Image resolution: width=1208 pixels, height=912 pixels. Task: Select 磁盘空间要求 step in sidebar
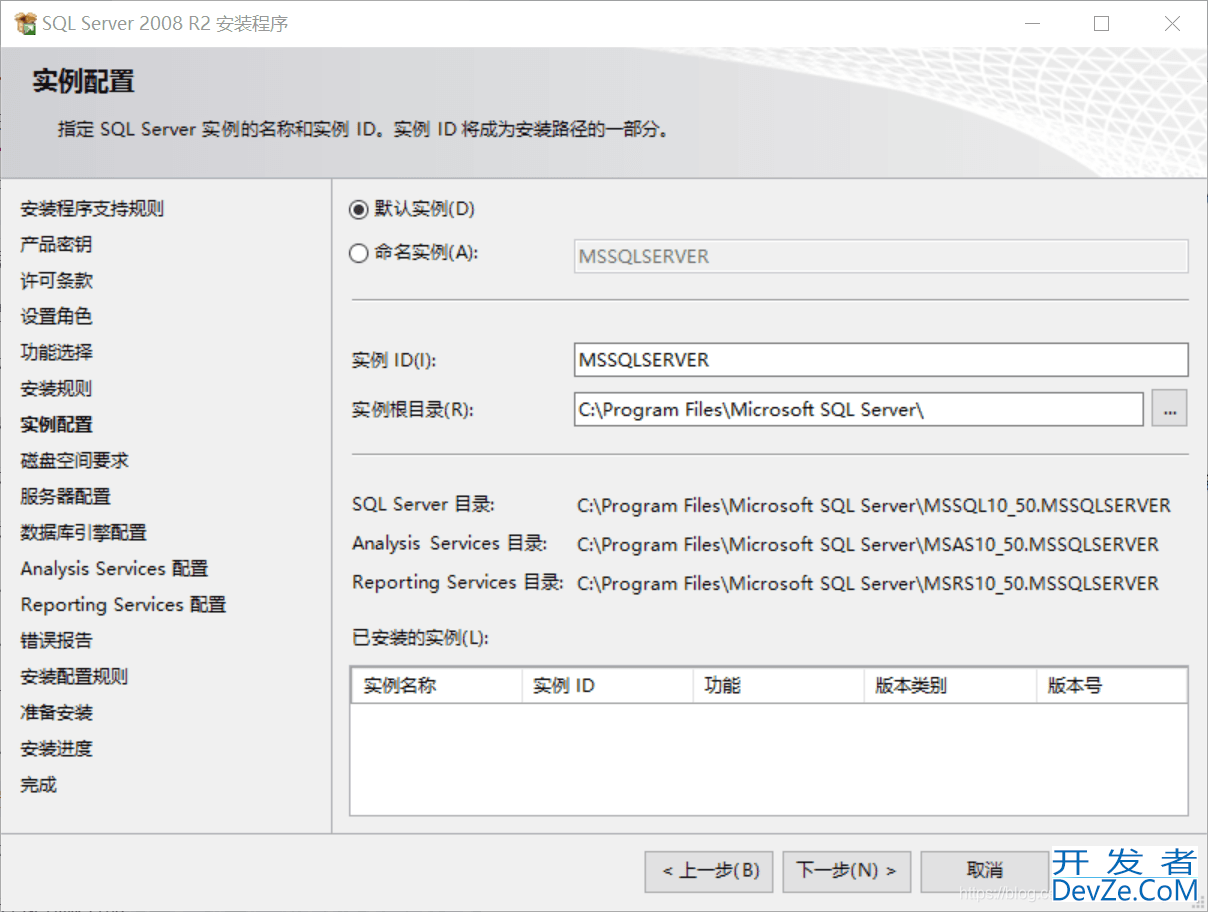(x=74, y=460)
